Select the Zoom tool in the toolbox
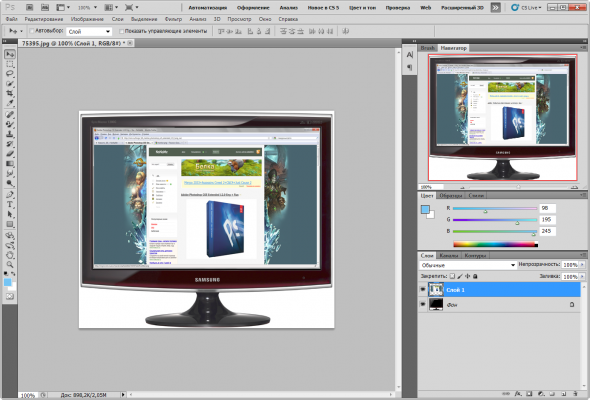 click(x=10, y=265)
